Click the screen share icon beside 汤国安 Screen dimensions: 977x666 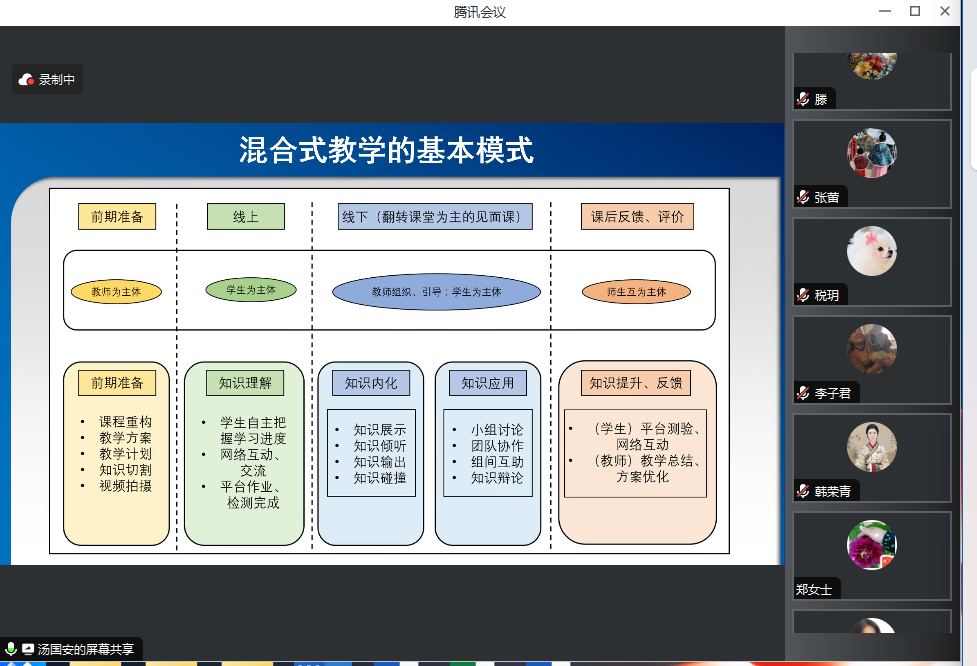click(x=28, y=649)
